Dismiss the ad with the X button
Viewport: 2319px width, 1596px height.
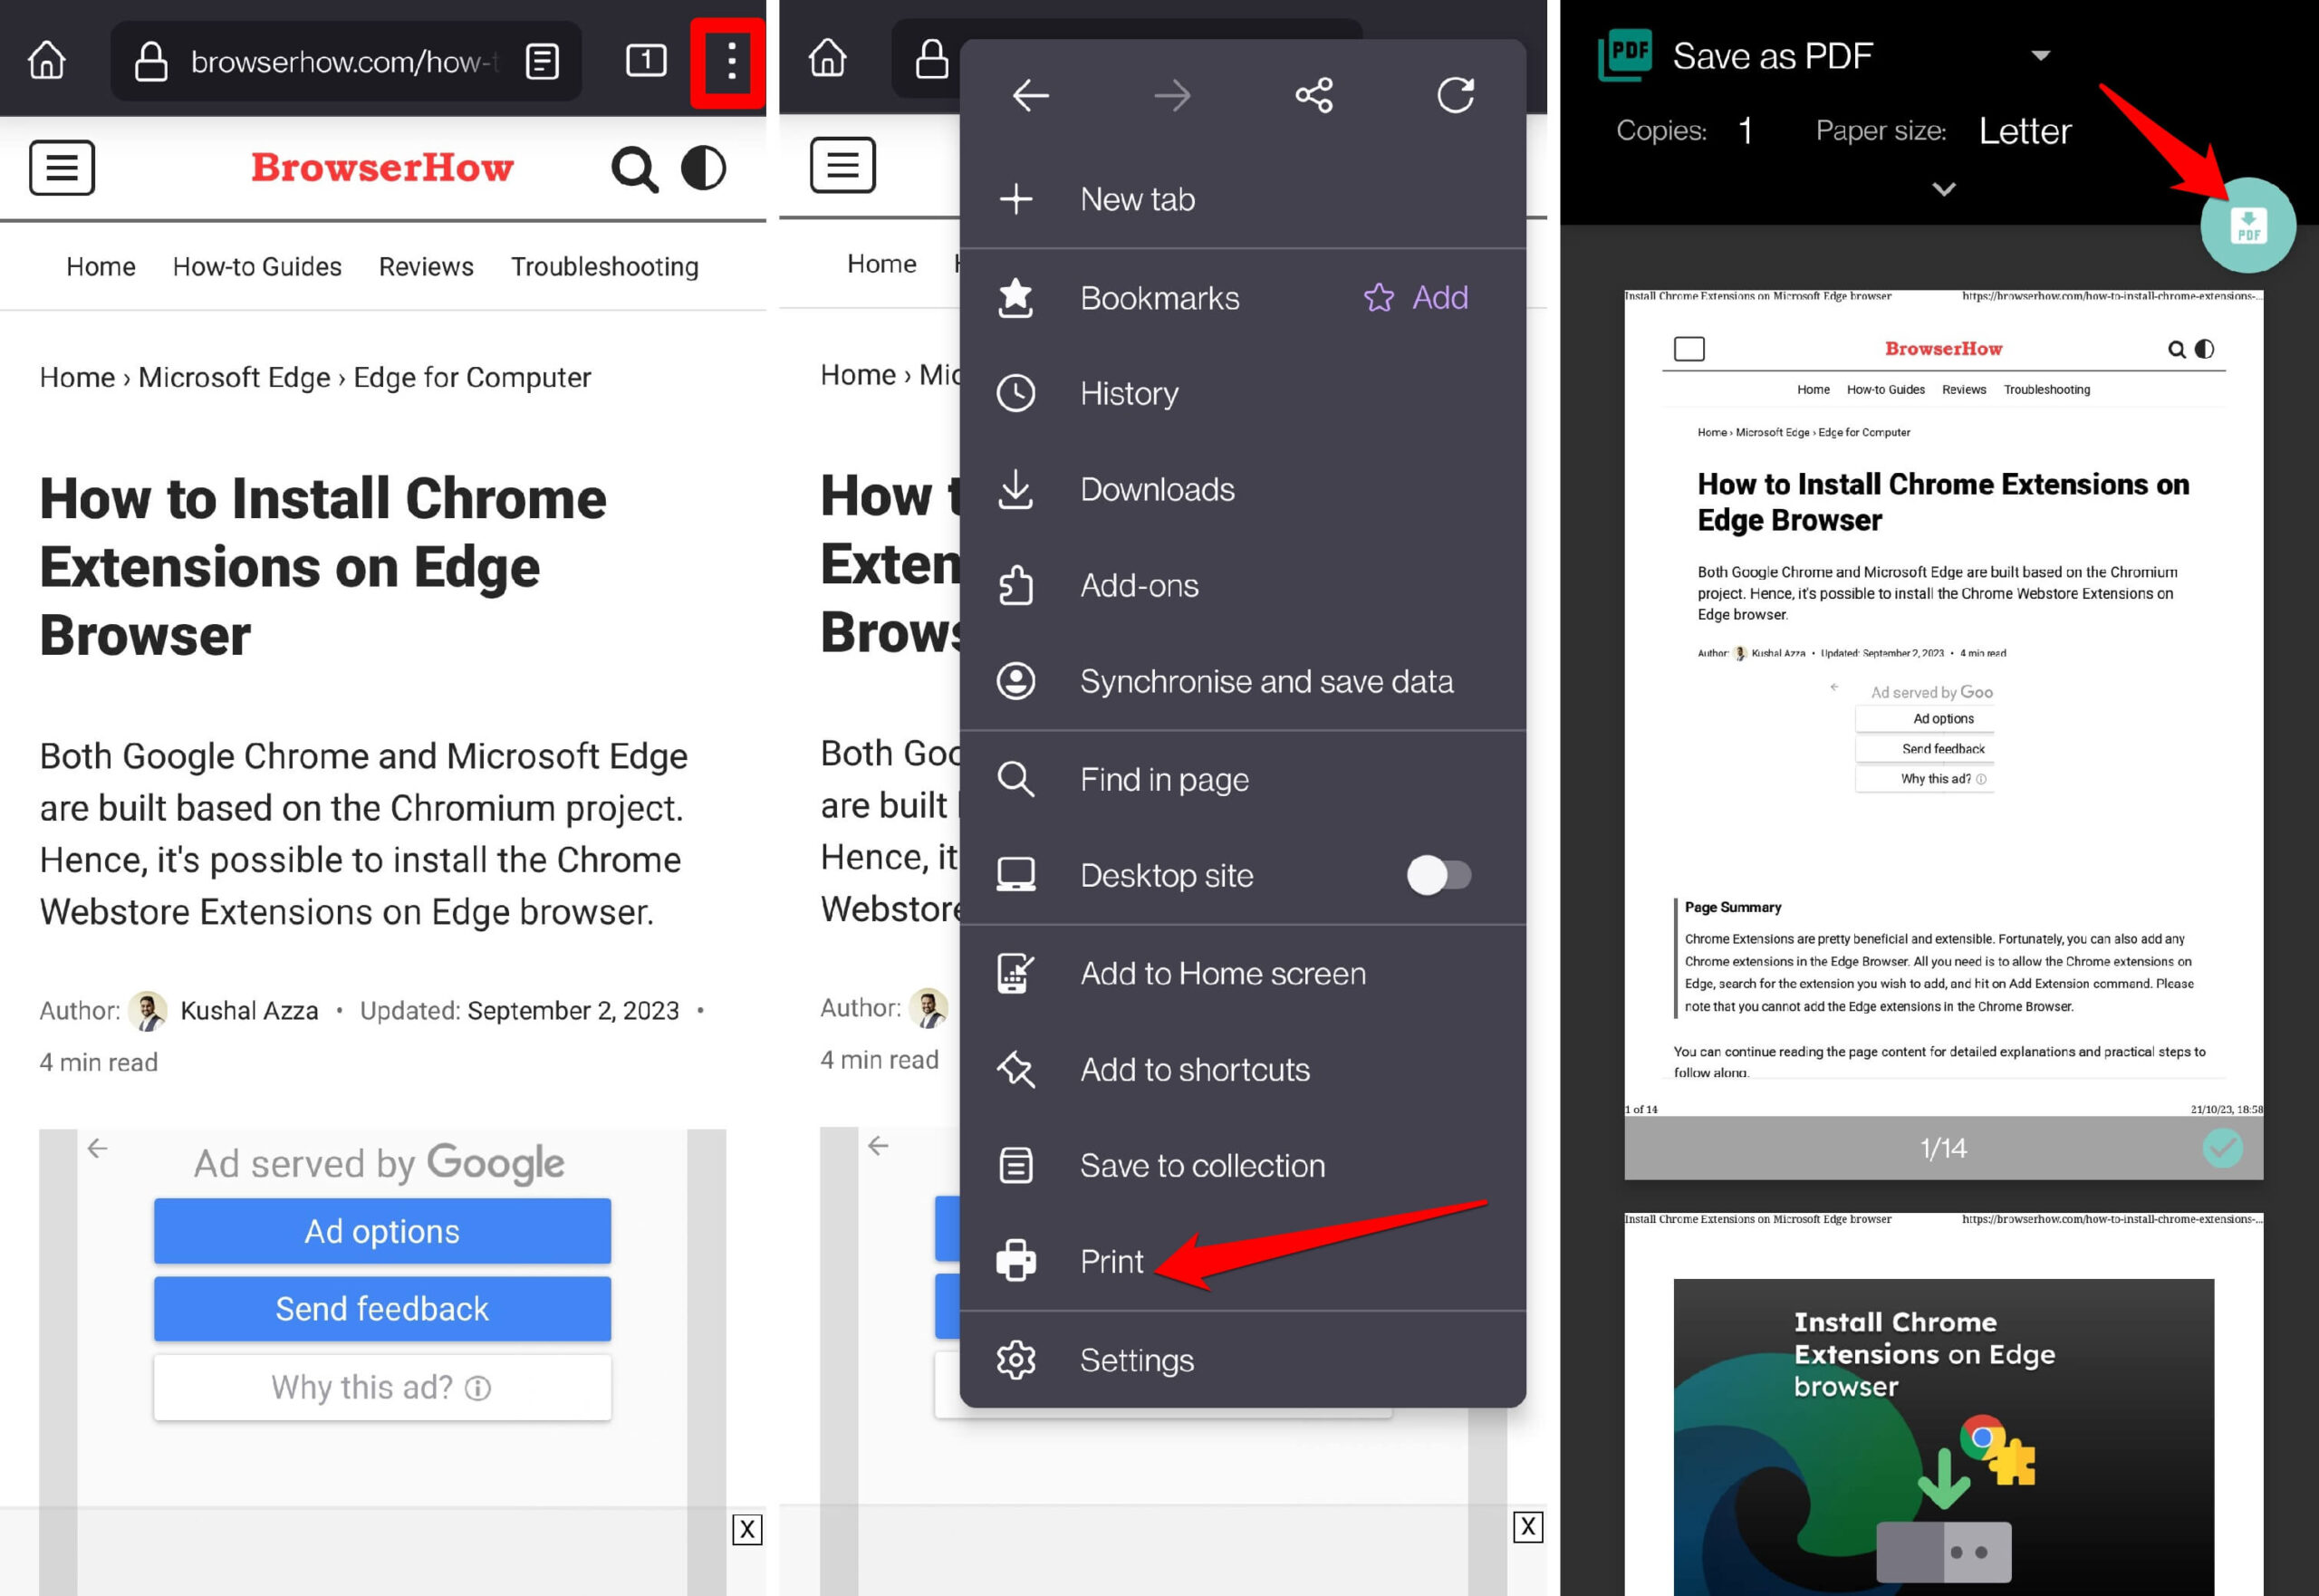click(747, 1529)
